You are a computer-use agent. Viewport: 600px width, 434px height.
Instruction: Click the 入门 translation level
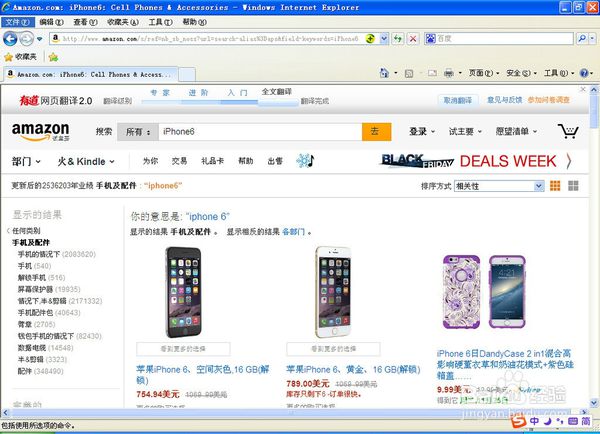[237, 93]
